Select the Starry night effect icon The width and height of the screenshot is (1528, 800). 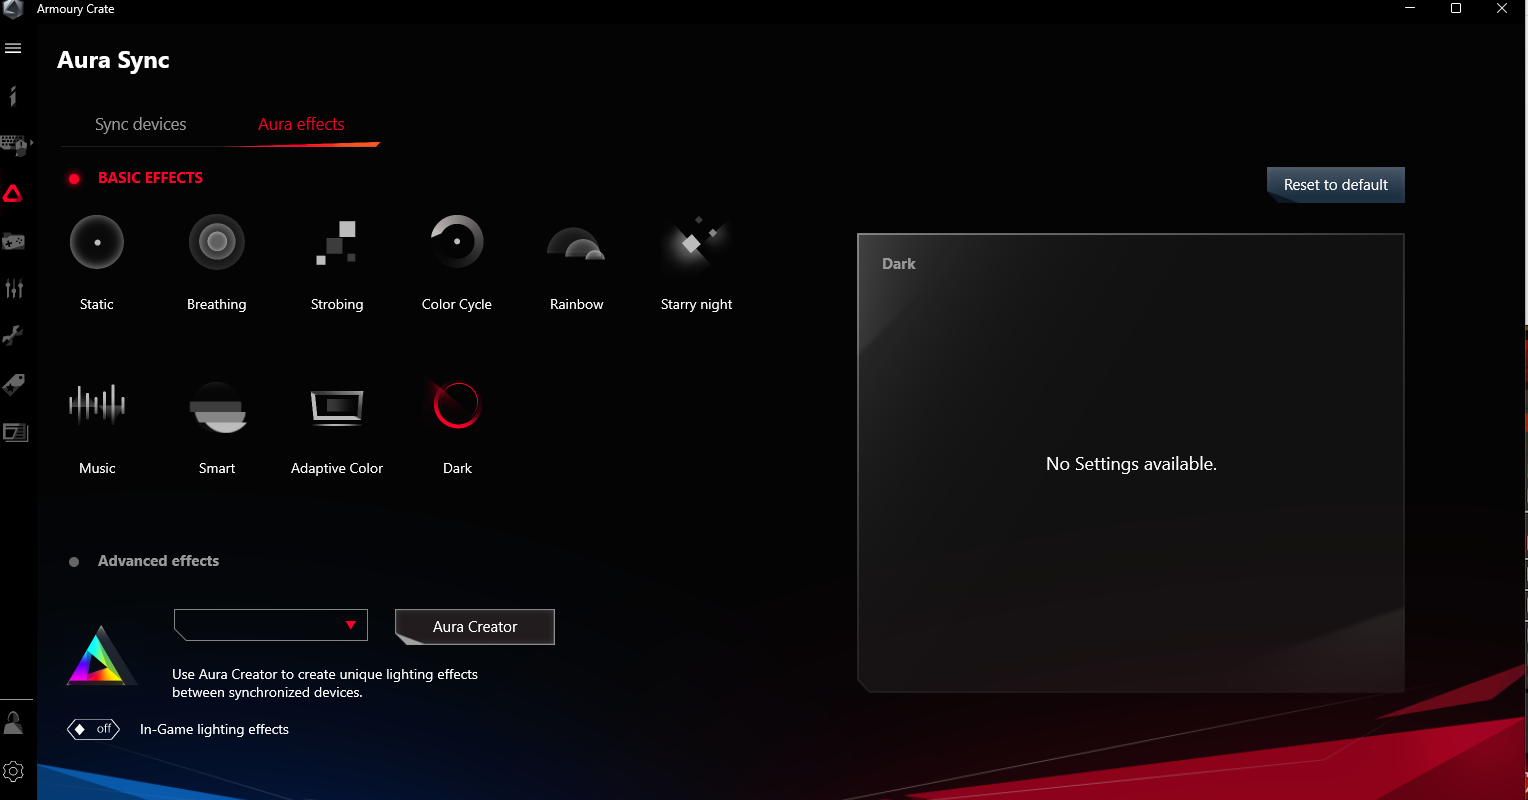point(696,241)
